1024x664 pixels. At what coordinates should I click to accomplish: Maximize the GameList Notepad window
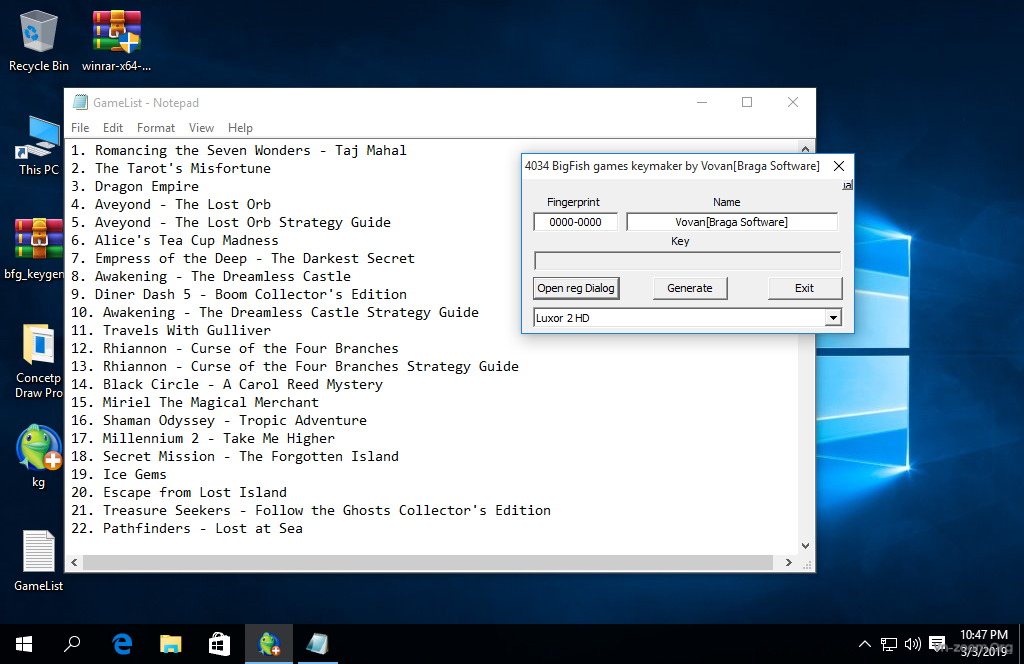[747, 103]
